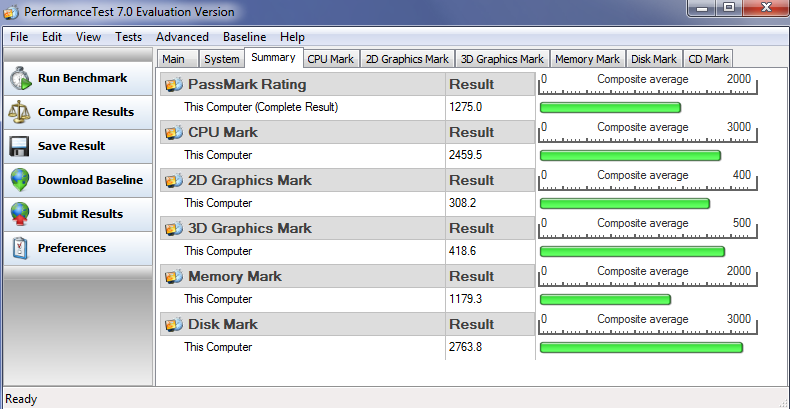Open the Preferences button

[78, 248]
